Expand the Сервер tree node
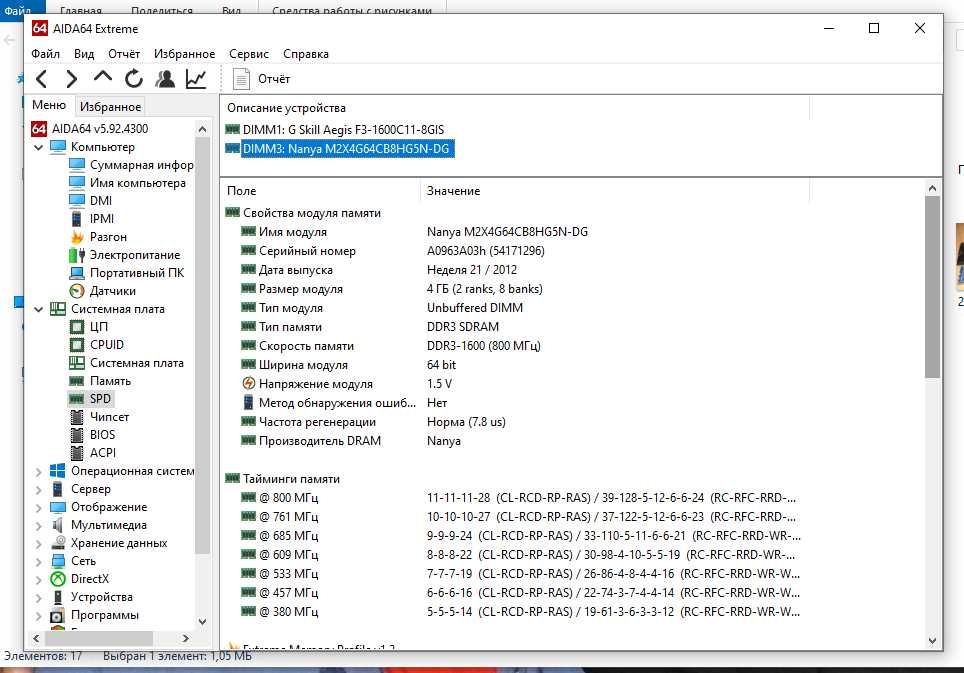 38,490
